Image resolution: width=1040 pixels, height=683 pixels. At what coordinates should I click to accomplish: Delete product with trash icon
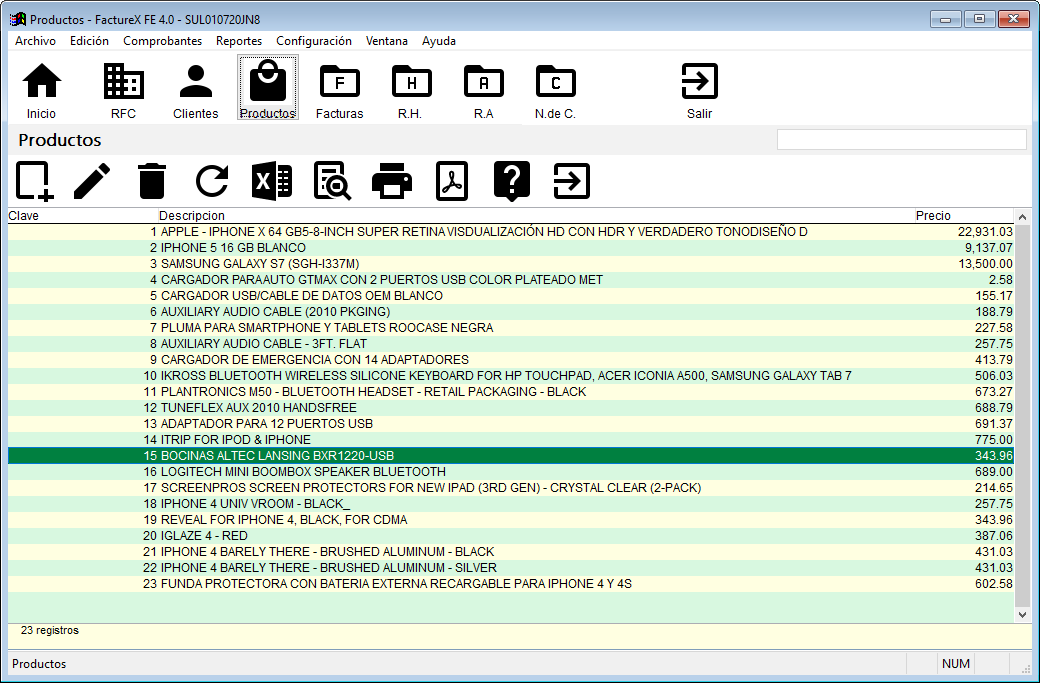pos(152,181)
